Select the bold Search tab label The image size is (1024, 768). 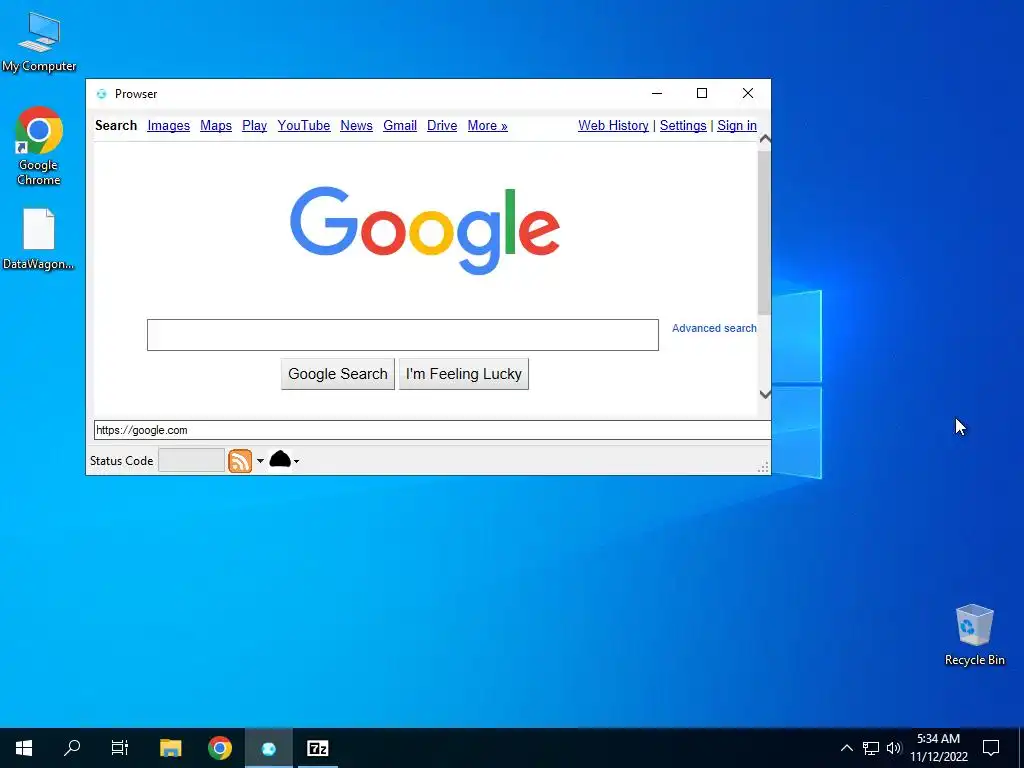coord(116,125)
